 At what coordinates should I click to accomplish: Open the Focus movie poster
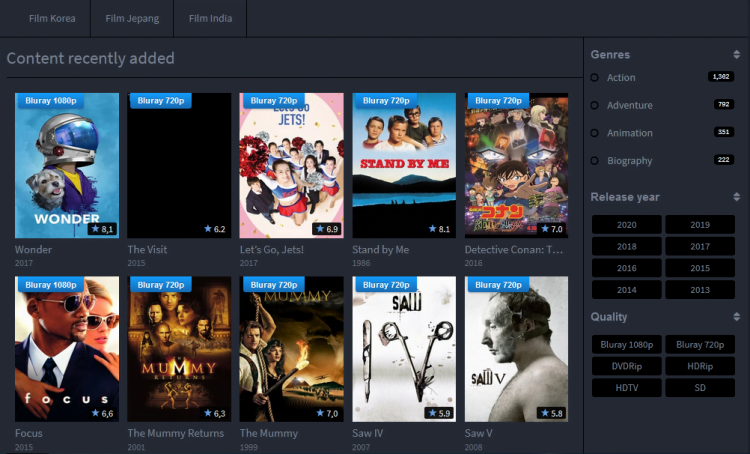tap(67, 349)
